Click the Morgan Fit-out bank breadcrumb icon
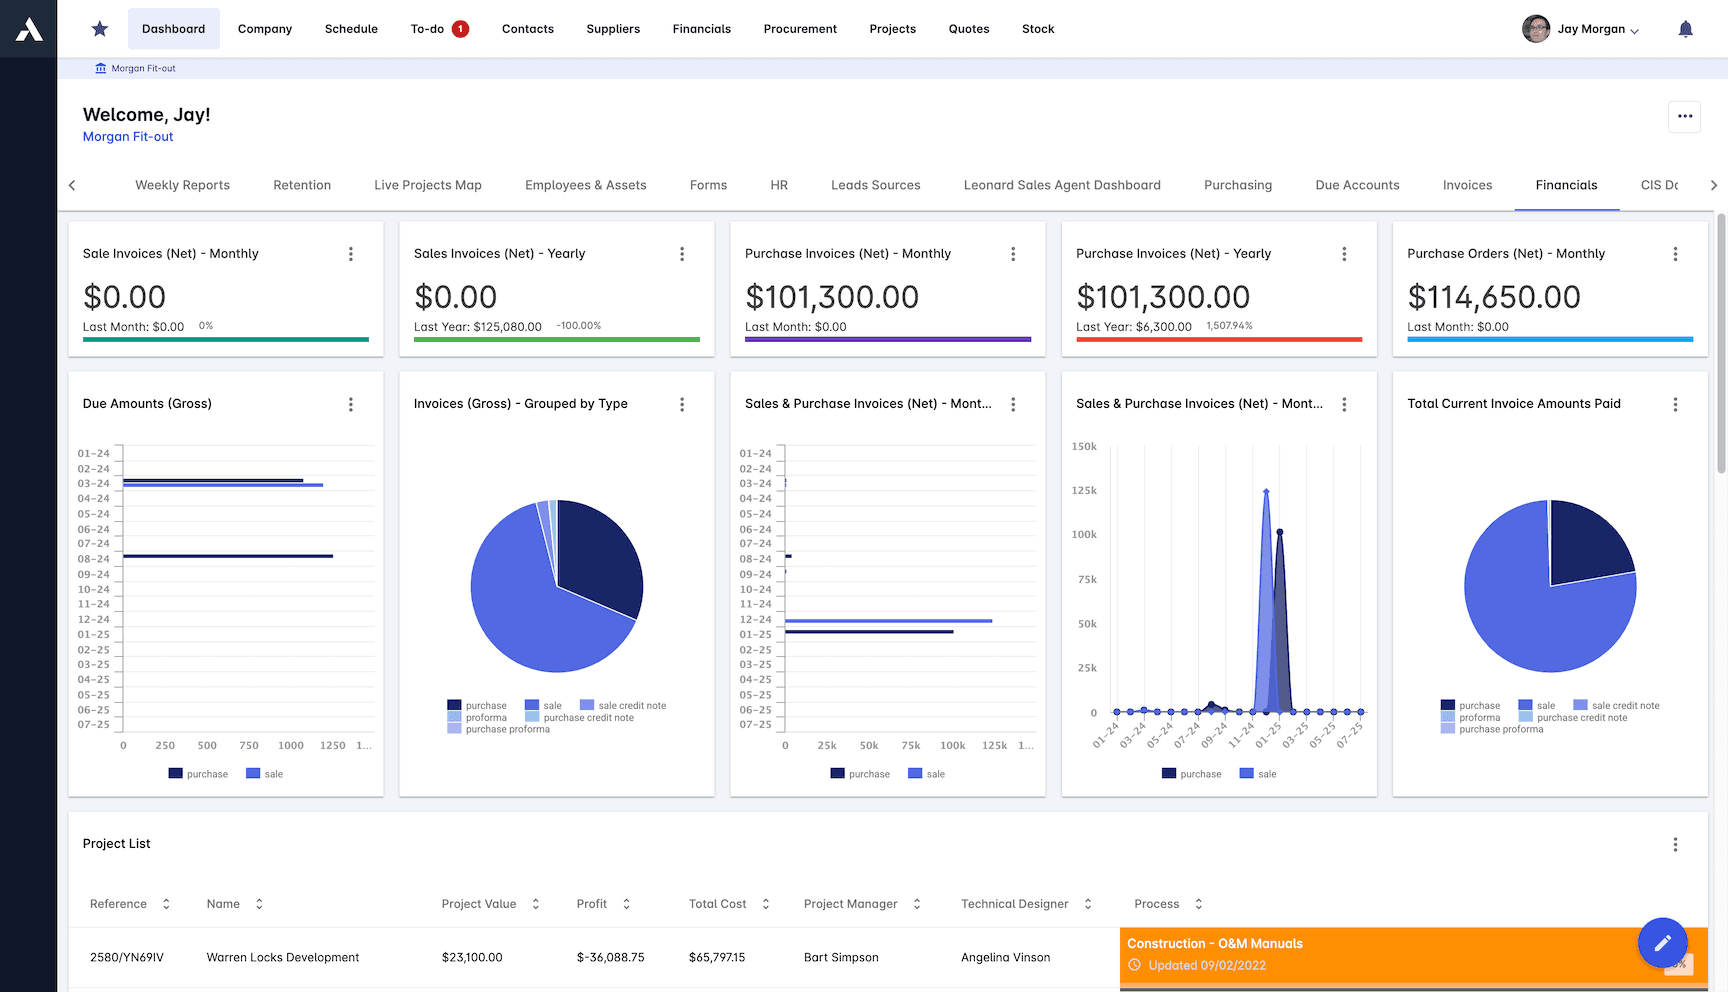 pos(100,68)
